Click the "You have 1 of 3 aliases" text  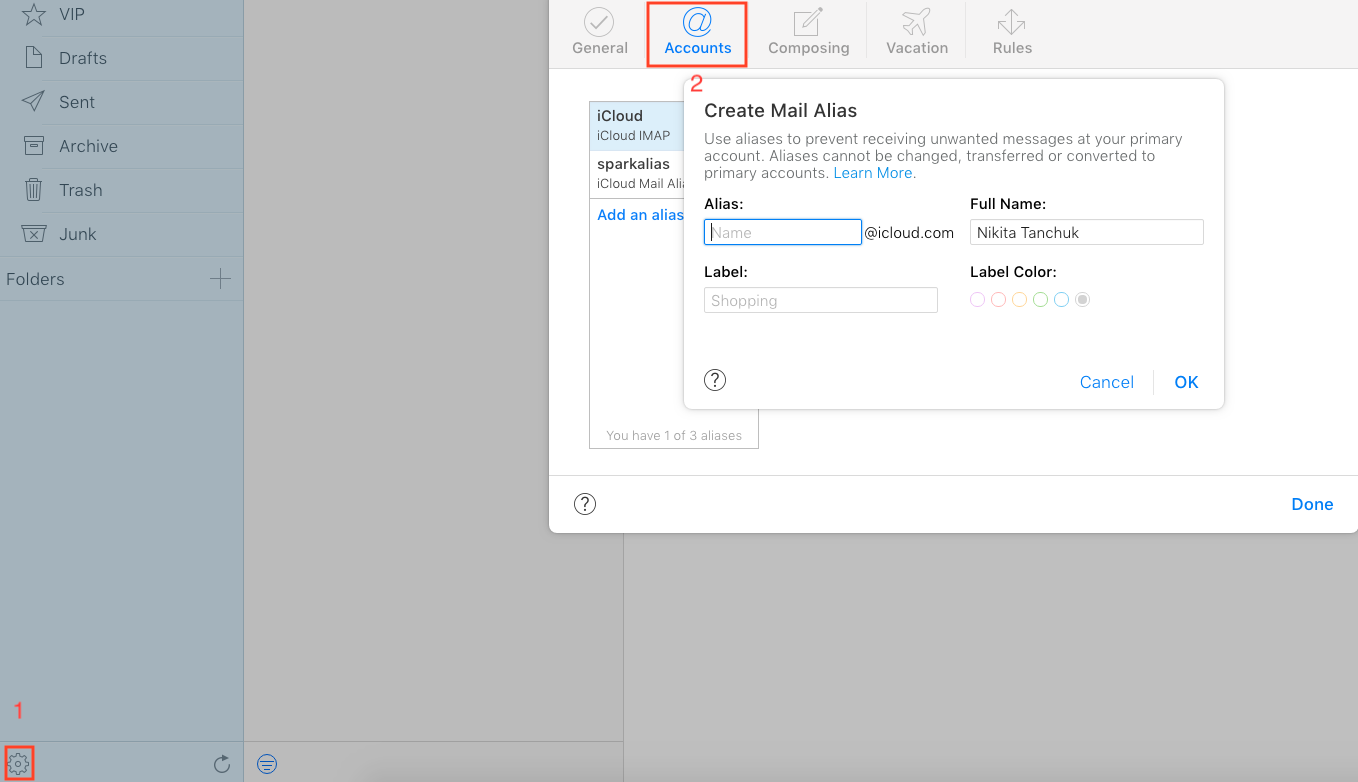click(674, 435)
